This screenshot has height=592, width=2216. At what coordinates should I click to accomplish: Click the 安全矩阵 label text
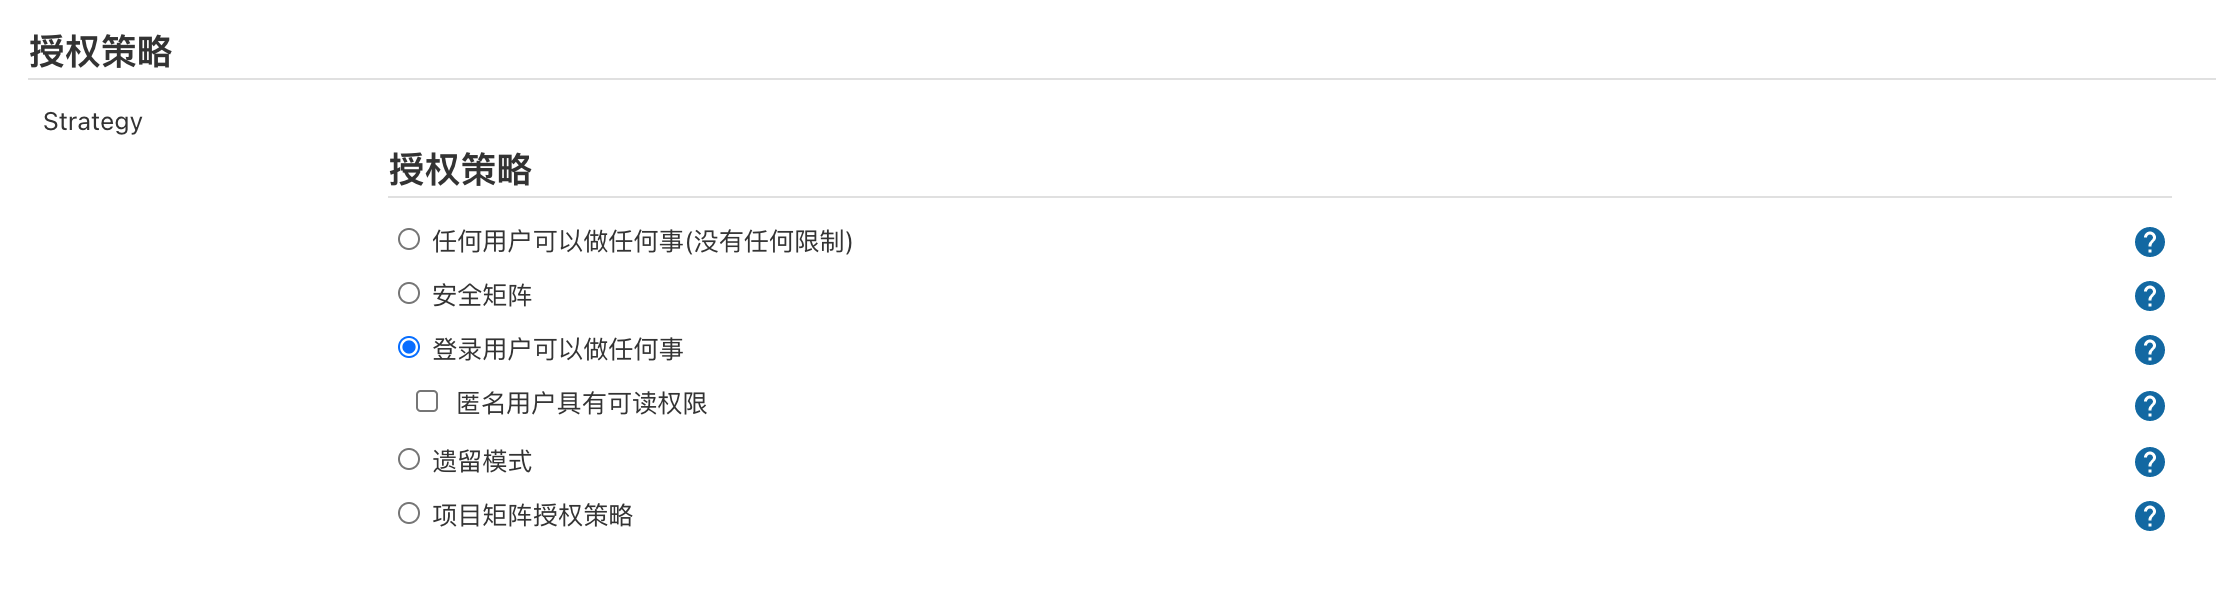click(482, 295)
